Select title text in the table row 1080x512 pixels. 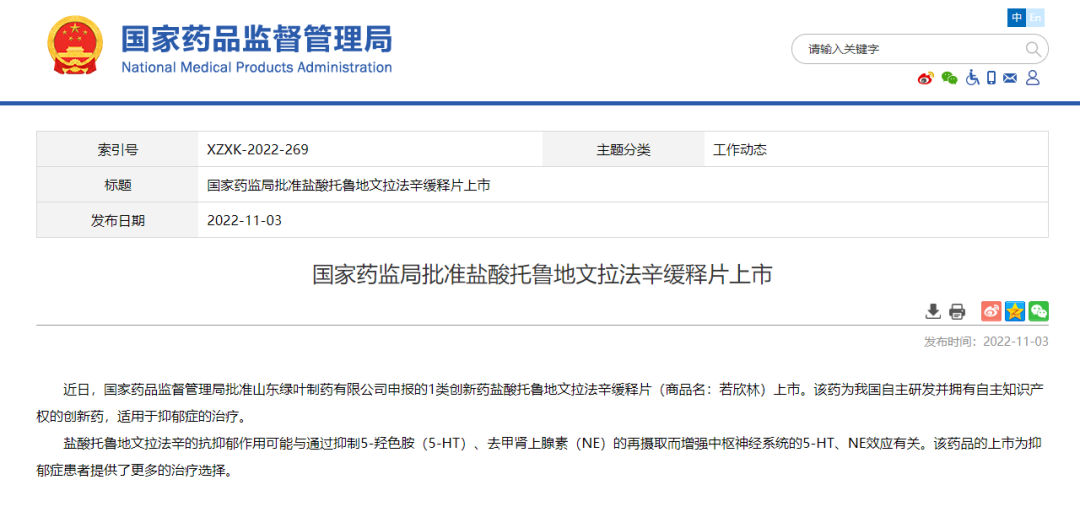349,185
